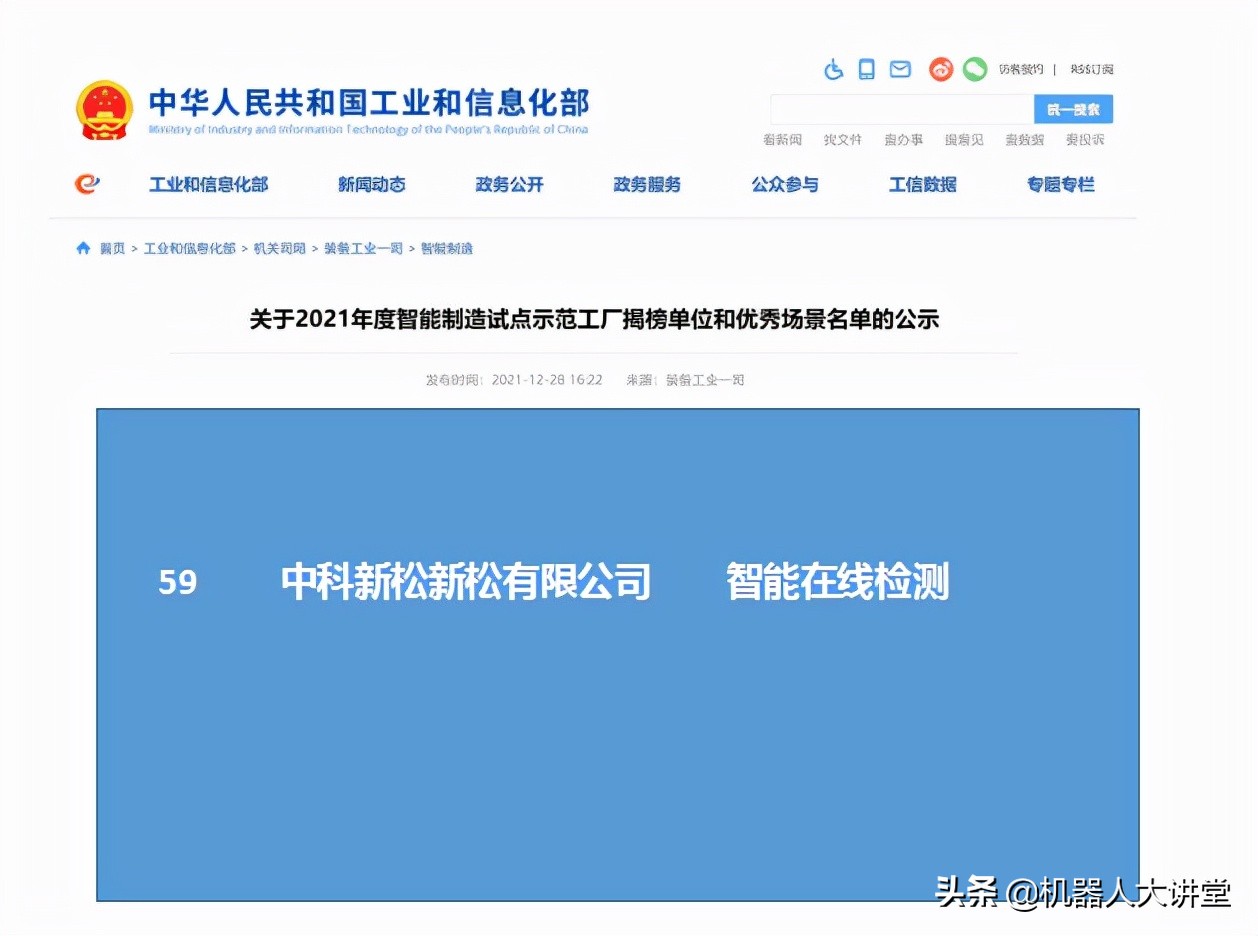Open the 公众参与 navigation item
The image size is (1258, 936).
(x=784, y=184)
